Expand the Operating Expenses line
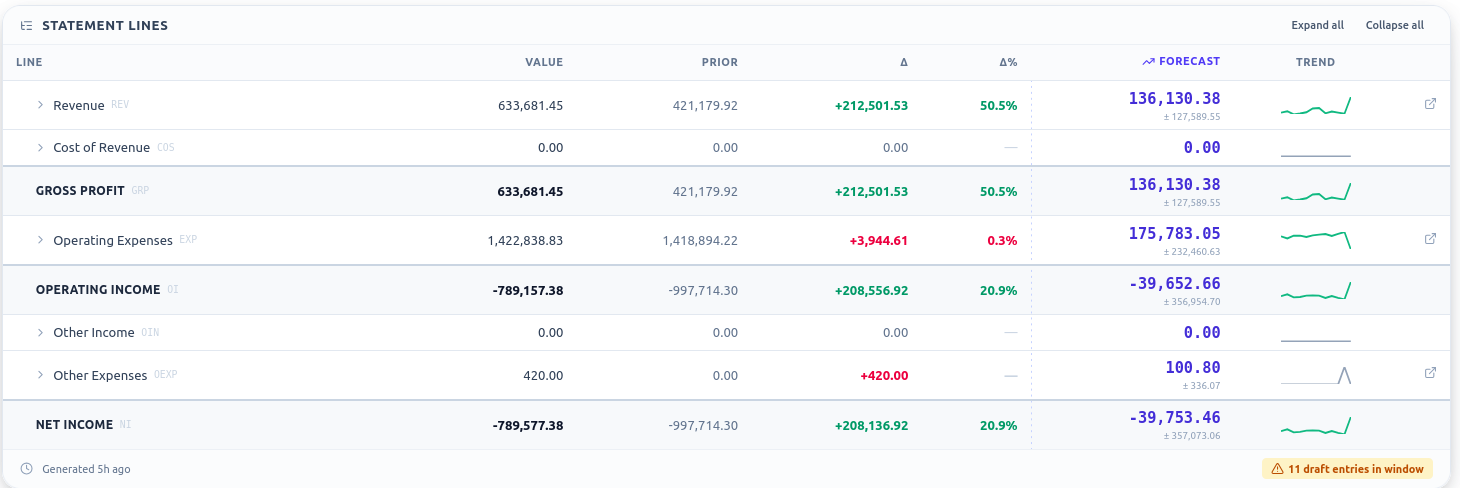Screen dimensions: 1460x488 [x=40, y=240]
